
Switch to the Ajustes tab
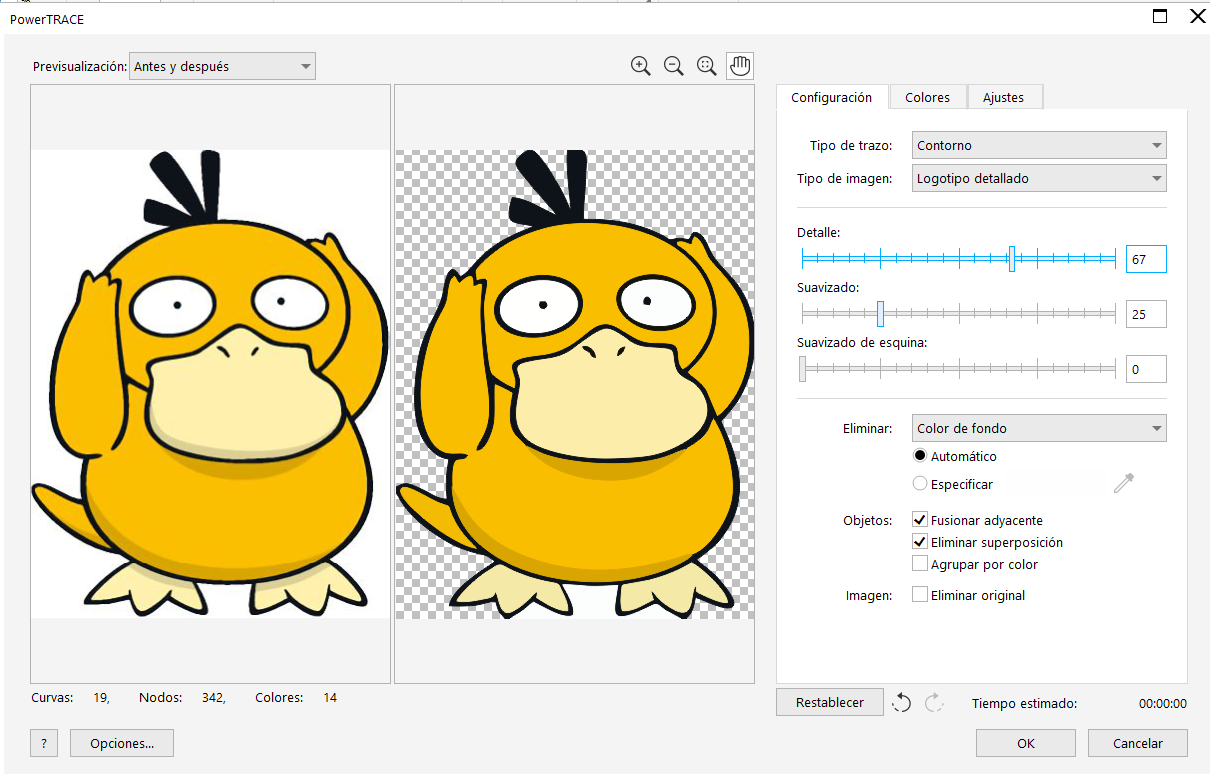coord(1003,97)
